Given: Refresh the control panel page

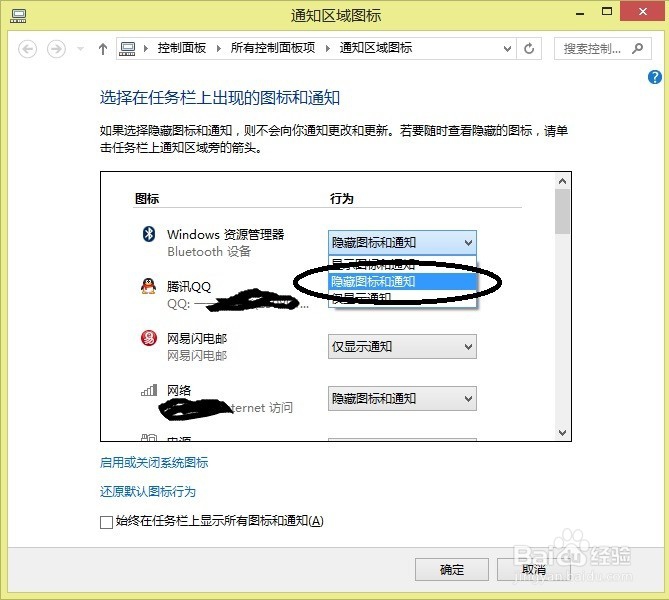Looking at the screenshot, I should (529, 49).
